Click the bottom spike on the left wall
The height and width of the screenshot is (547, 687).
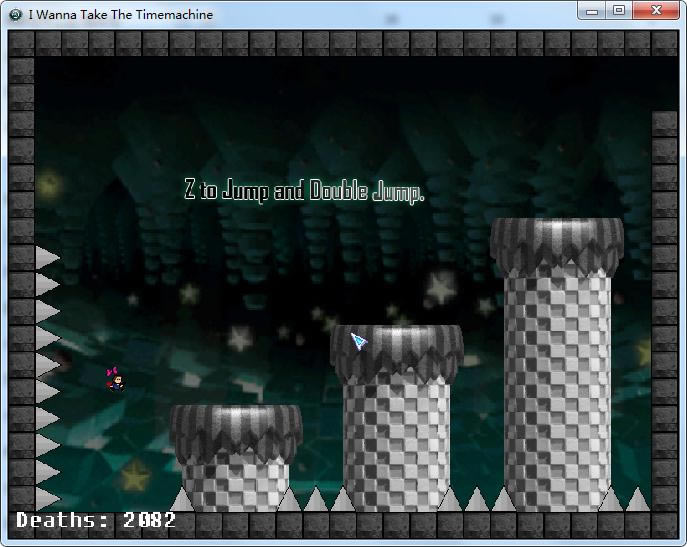(47, 497)
